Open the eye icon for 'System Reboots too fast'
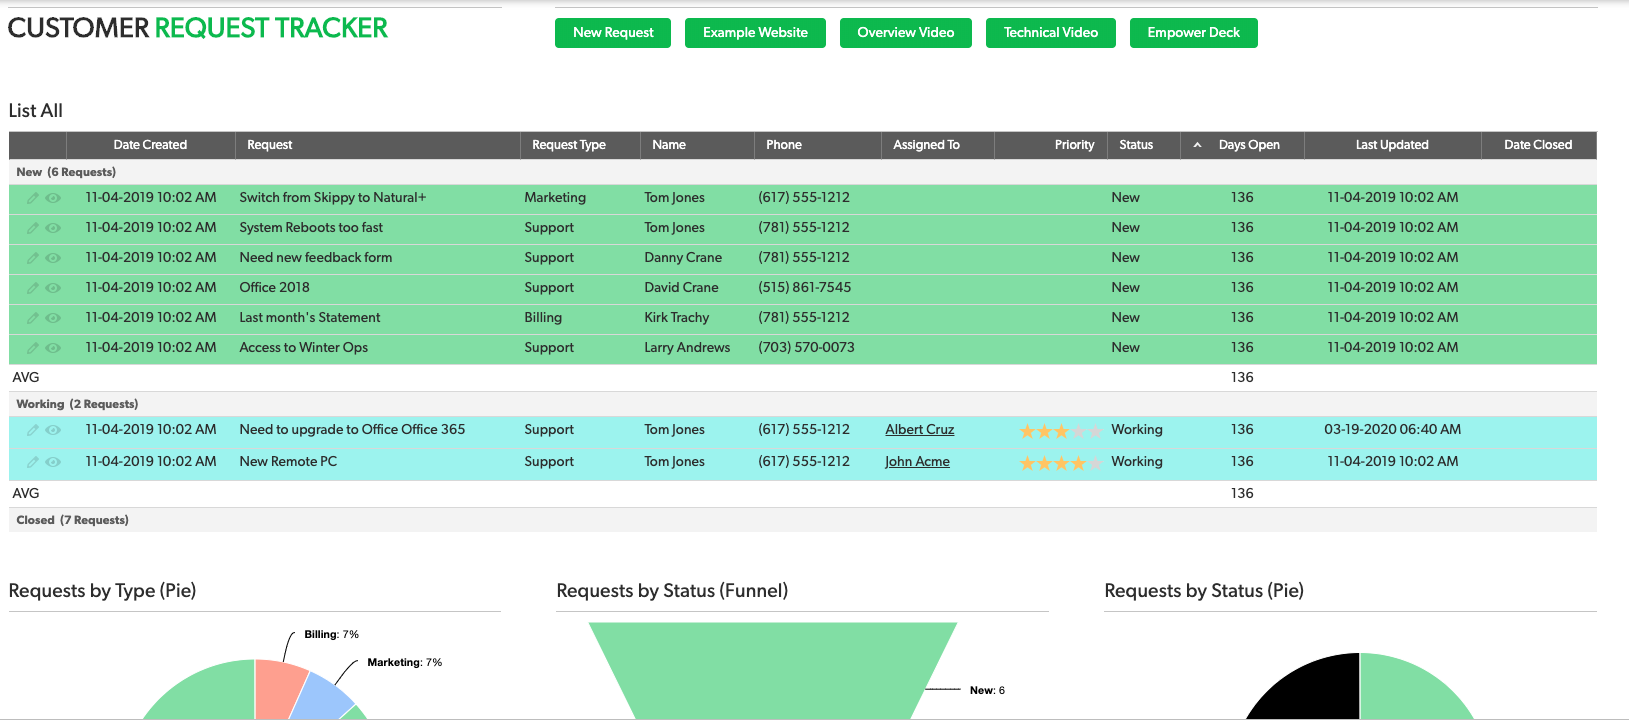Image resolution: width=1629 pixels, height=720 pixels. (x=53, y=228)
